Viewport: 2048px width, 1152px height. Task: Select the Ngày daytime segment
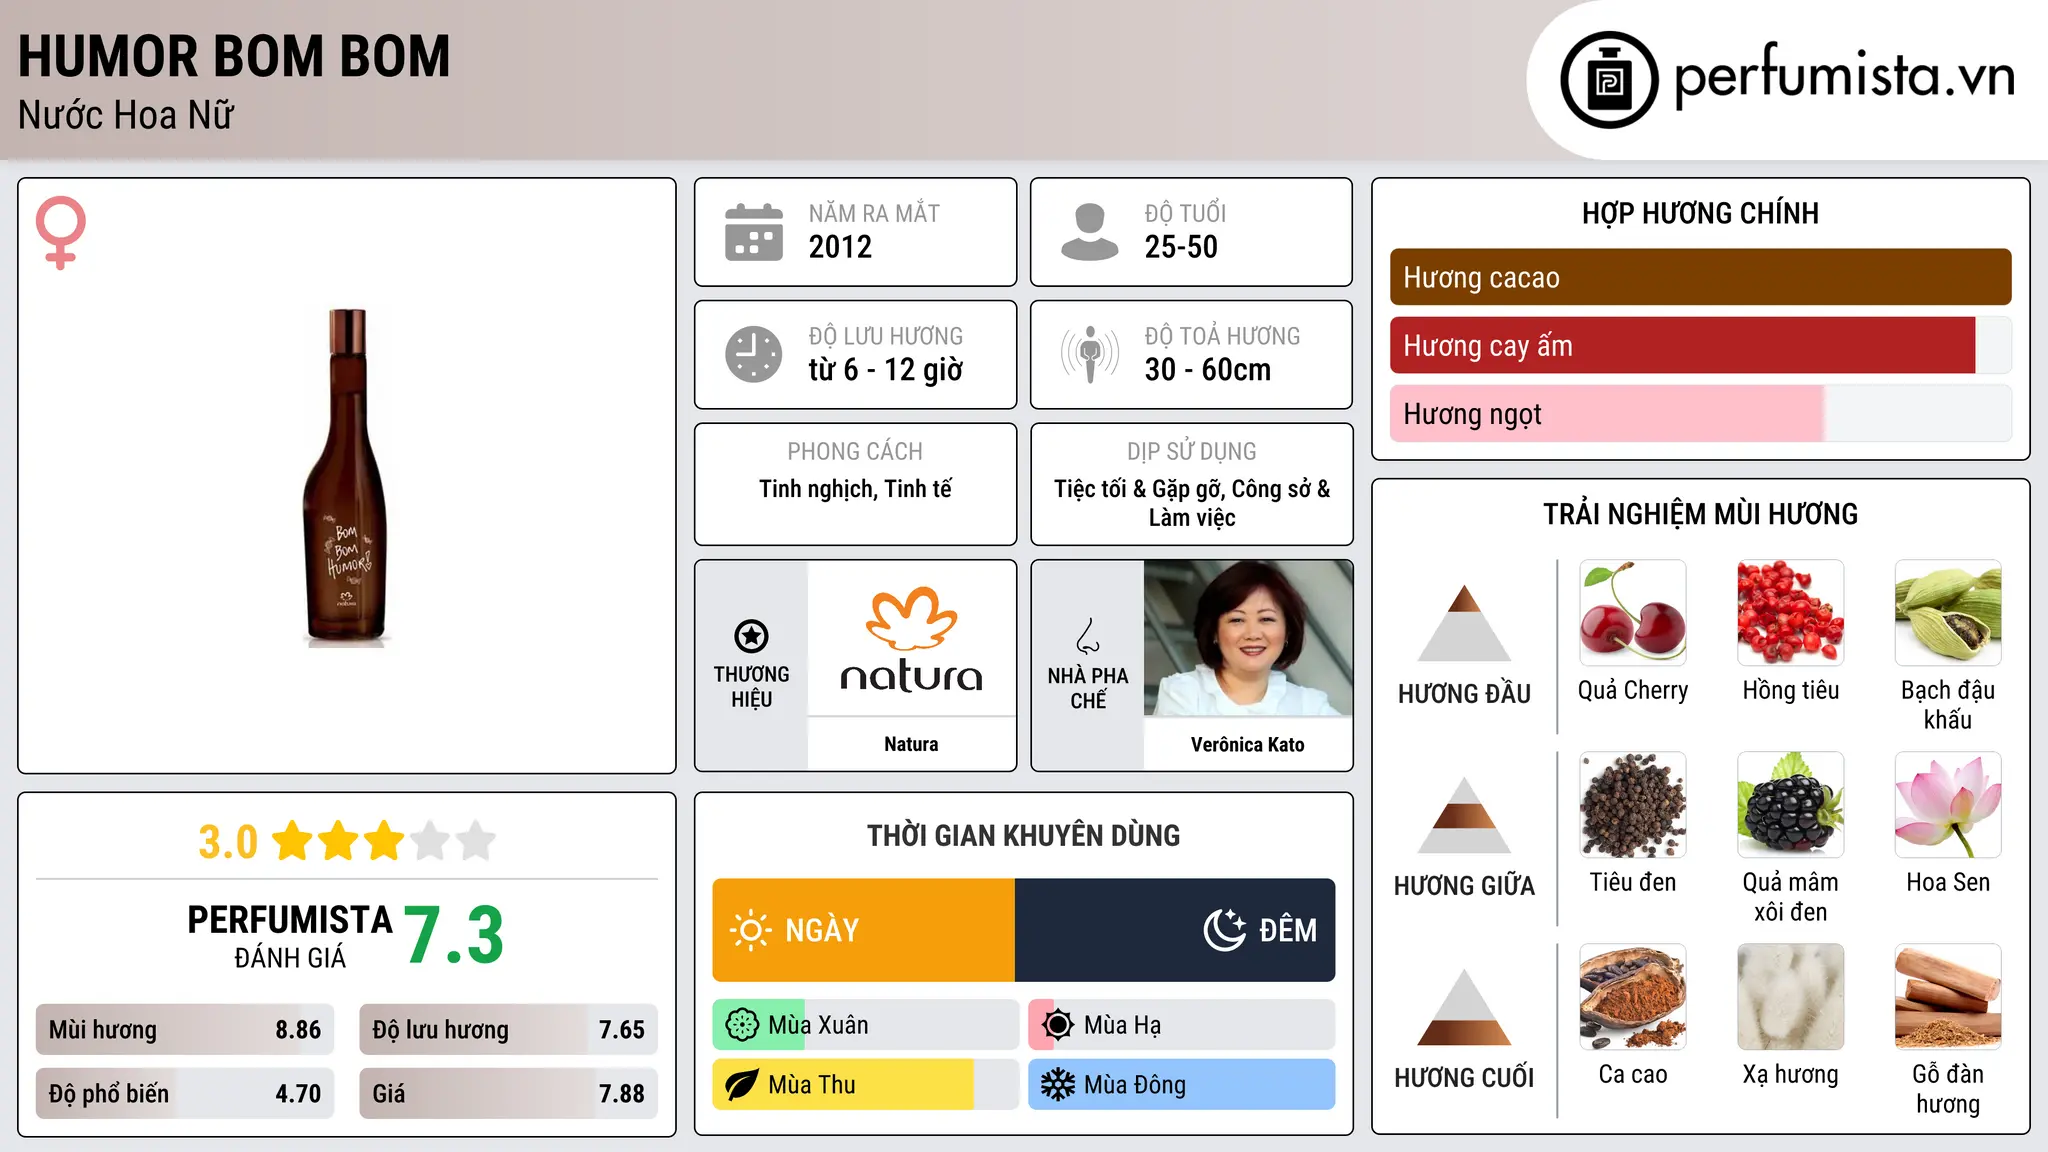pos(864,930)
